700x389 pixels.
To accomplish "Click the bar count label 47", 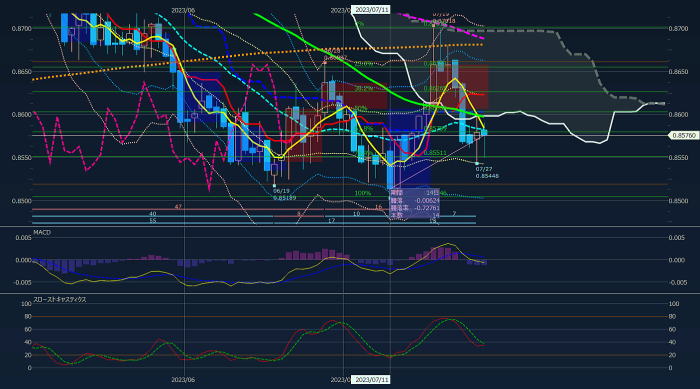I will coord(178,207).
